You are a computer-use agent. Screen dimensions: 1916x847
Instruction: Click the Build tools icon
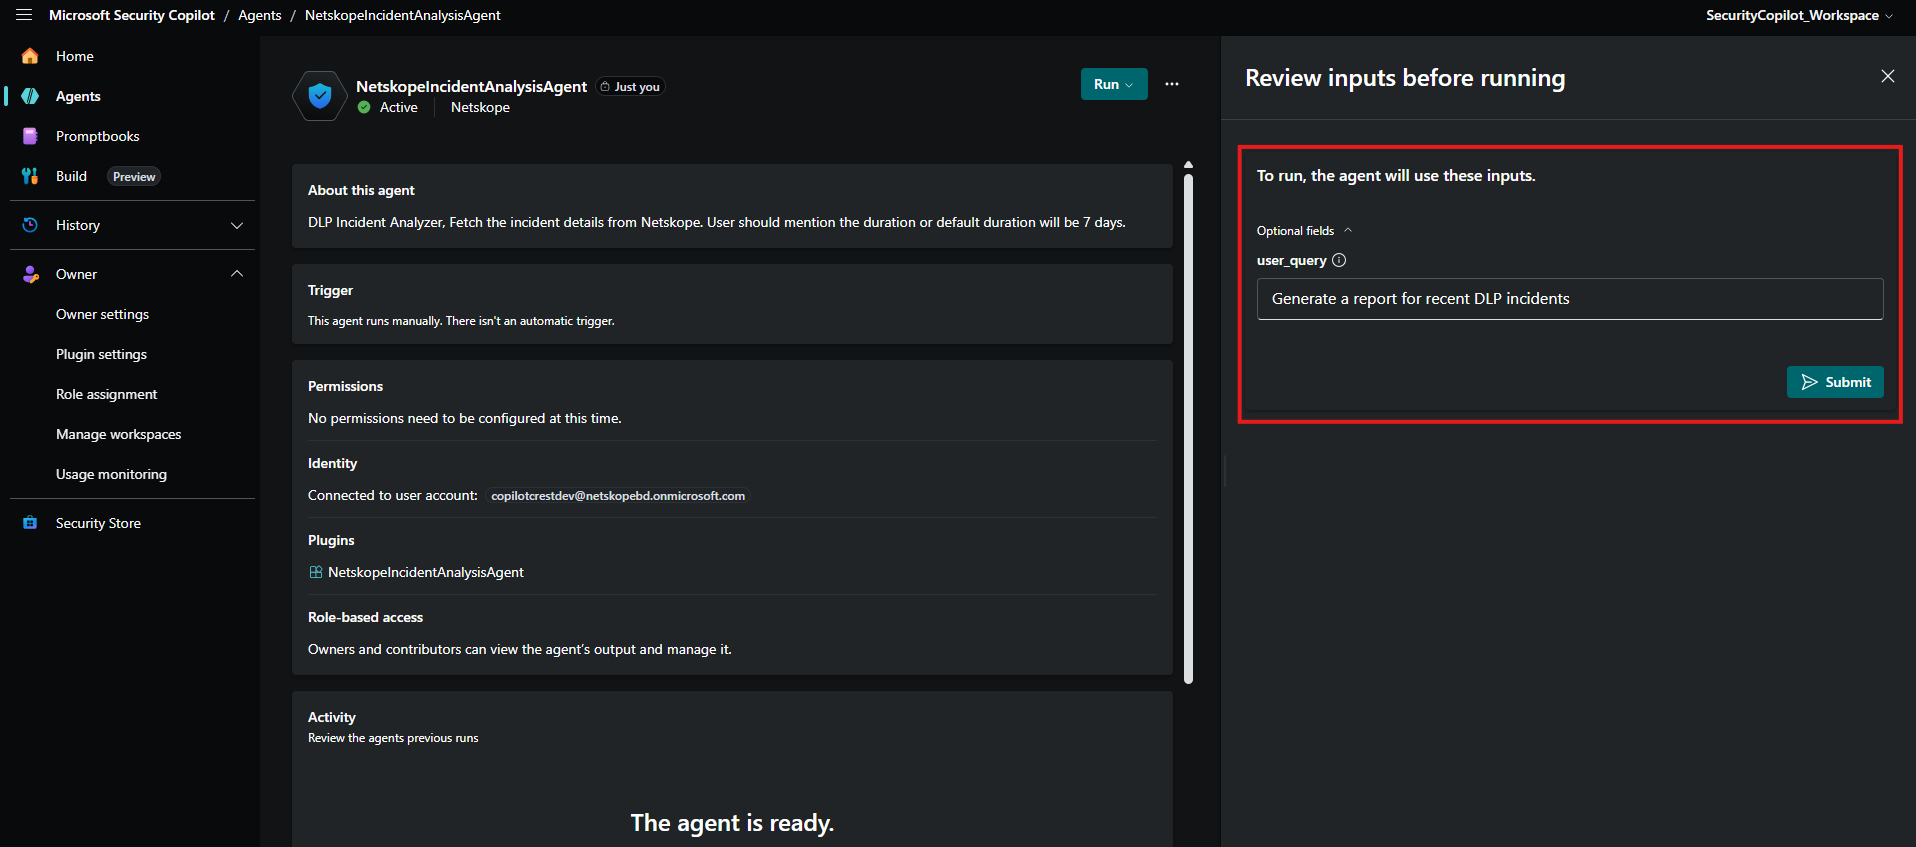pos(30,176)
